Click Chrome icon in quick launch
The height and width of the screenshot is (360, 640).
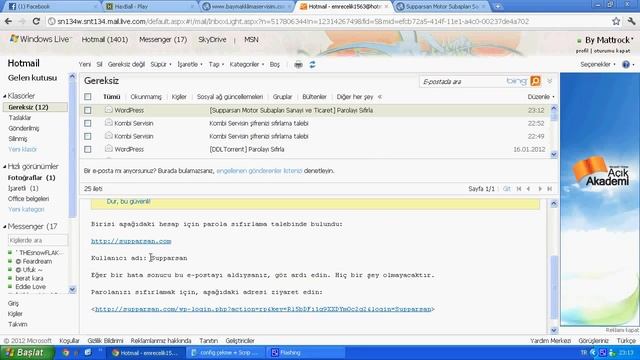pyautogui.click(x=65, y=353)
